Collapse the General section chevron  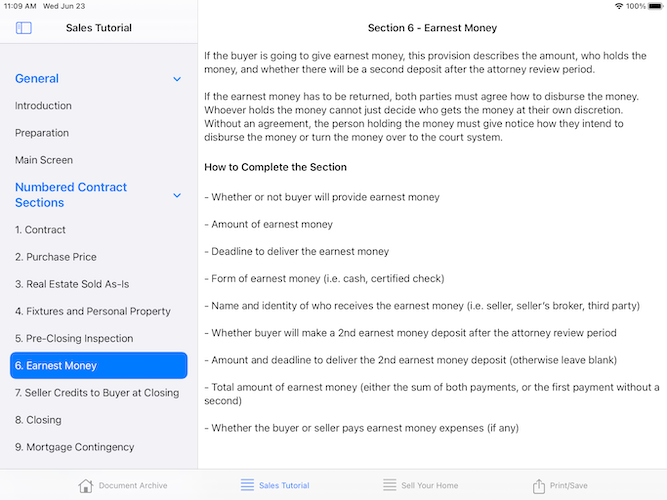[177, 79]
